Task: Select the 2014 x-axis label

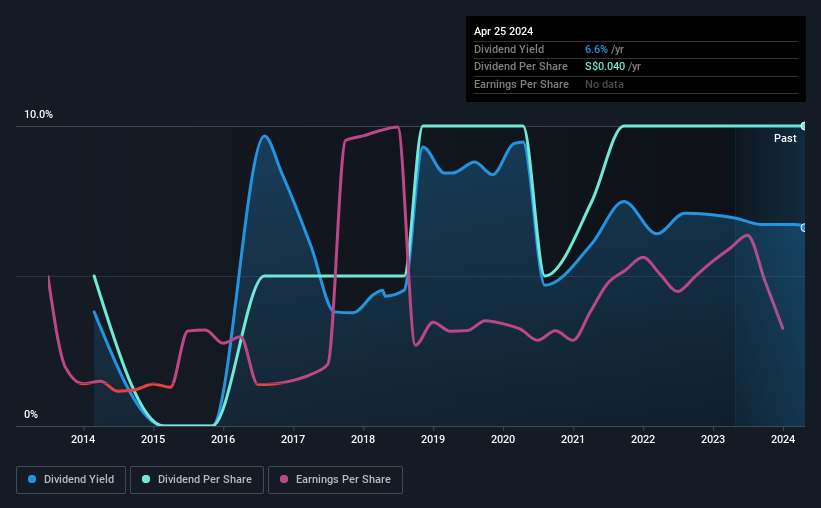Action: [x=83, y=439]
